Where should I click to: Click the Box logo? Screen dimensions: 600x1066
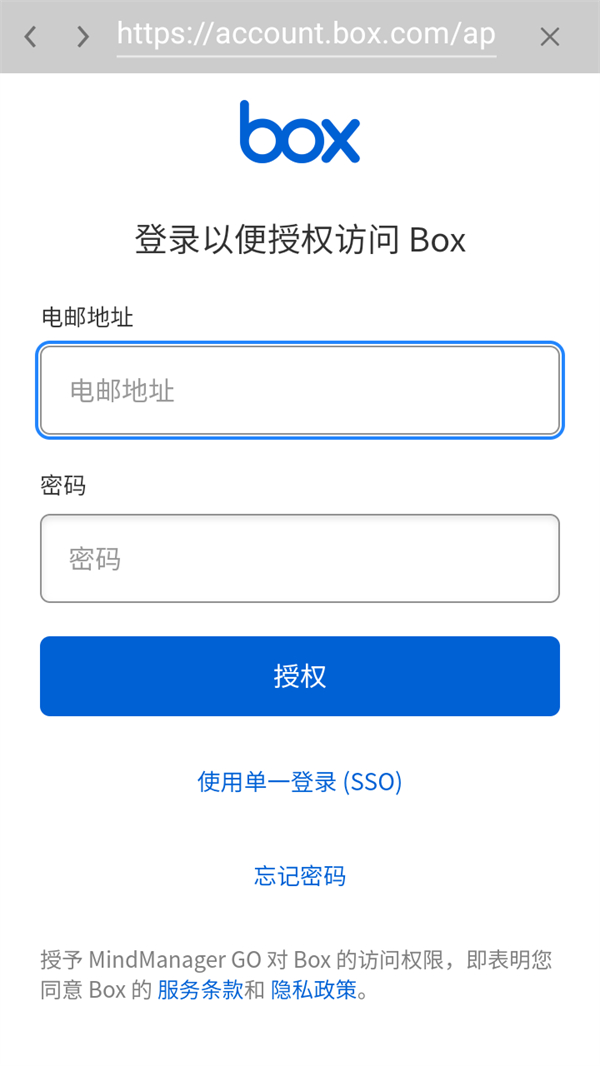coord(300,132)
